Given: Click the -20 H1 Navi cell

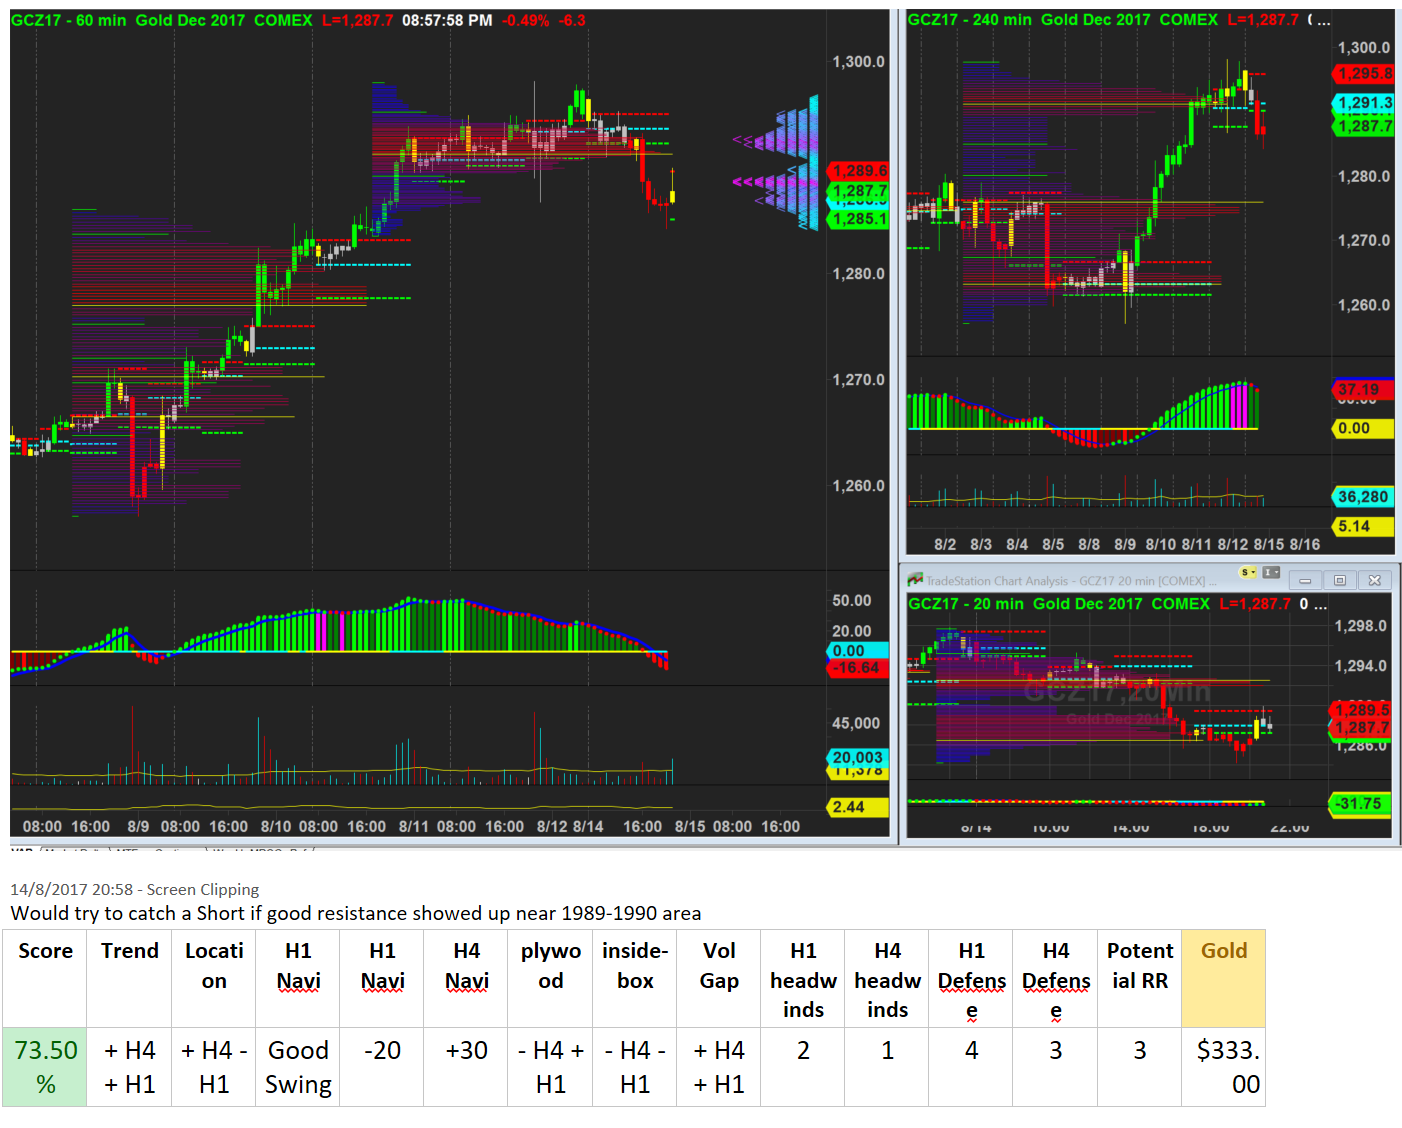Looking at the screenshot, I should 381,1067.
